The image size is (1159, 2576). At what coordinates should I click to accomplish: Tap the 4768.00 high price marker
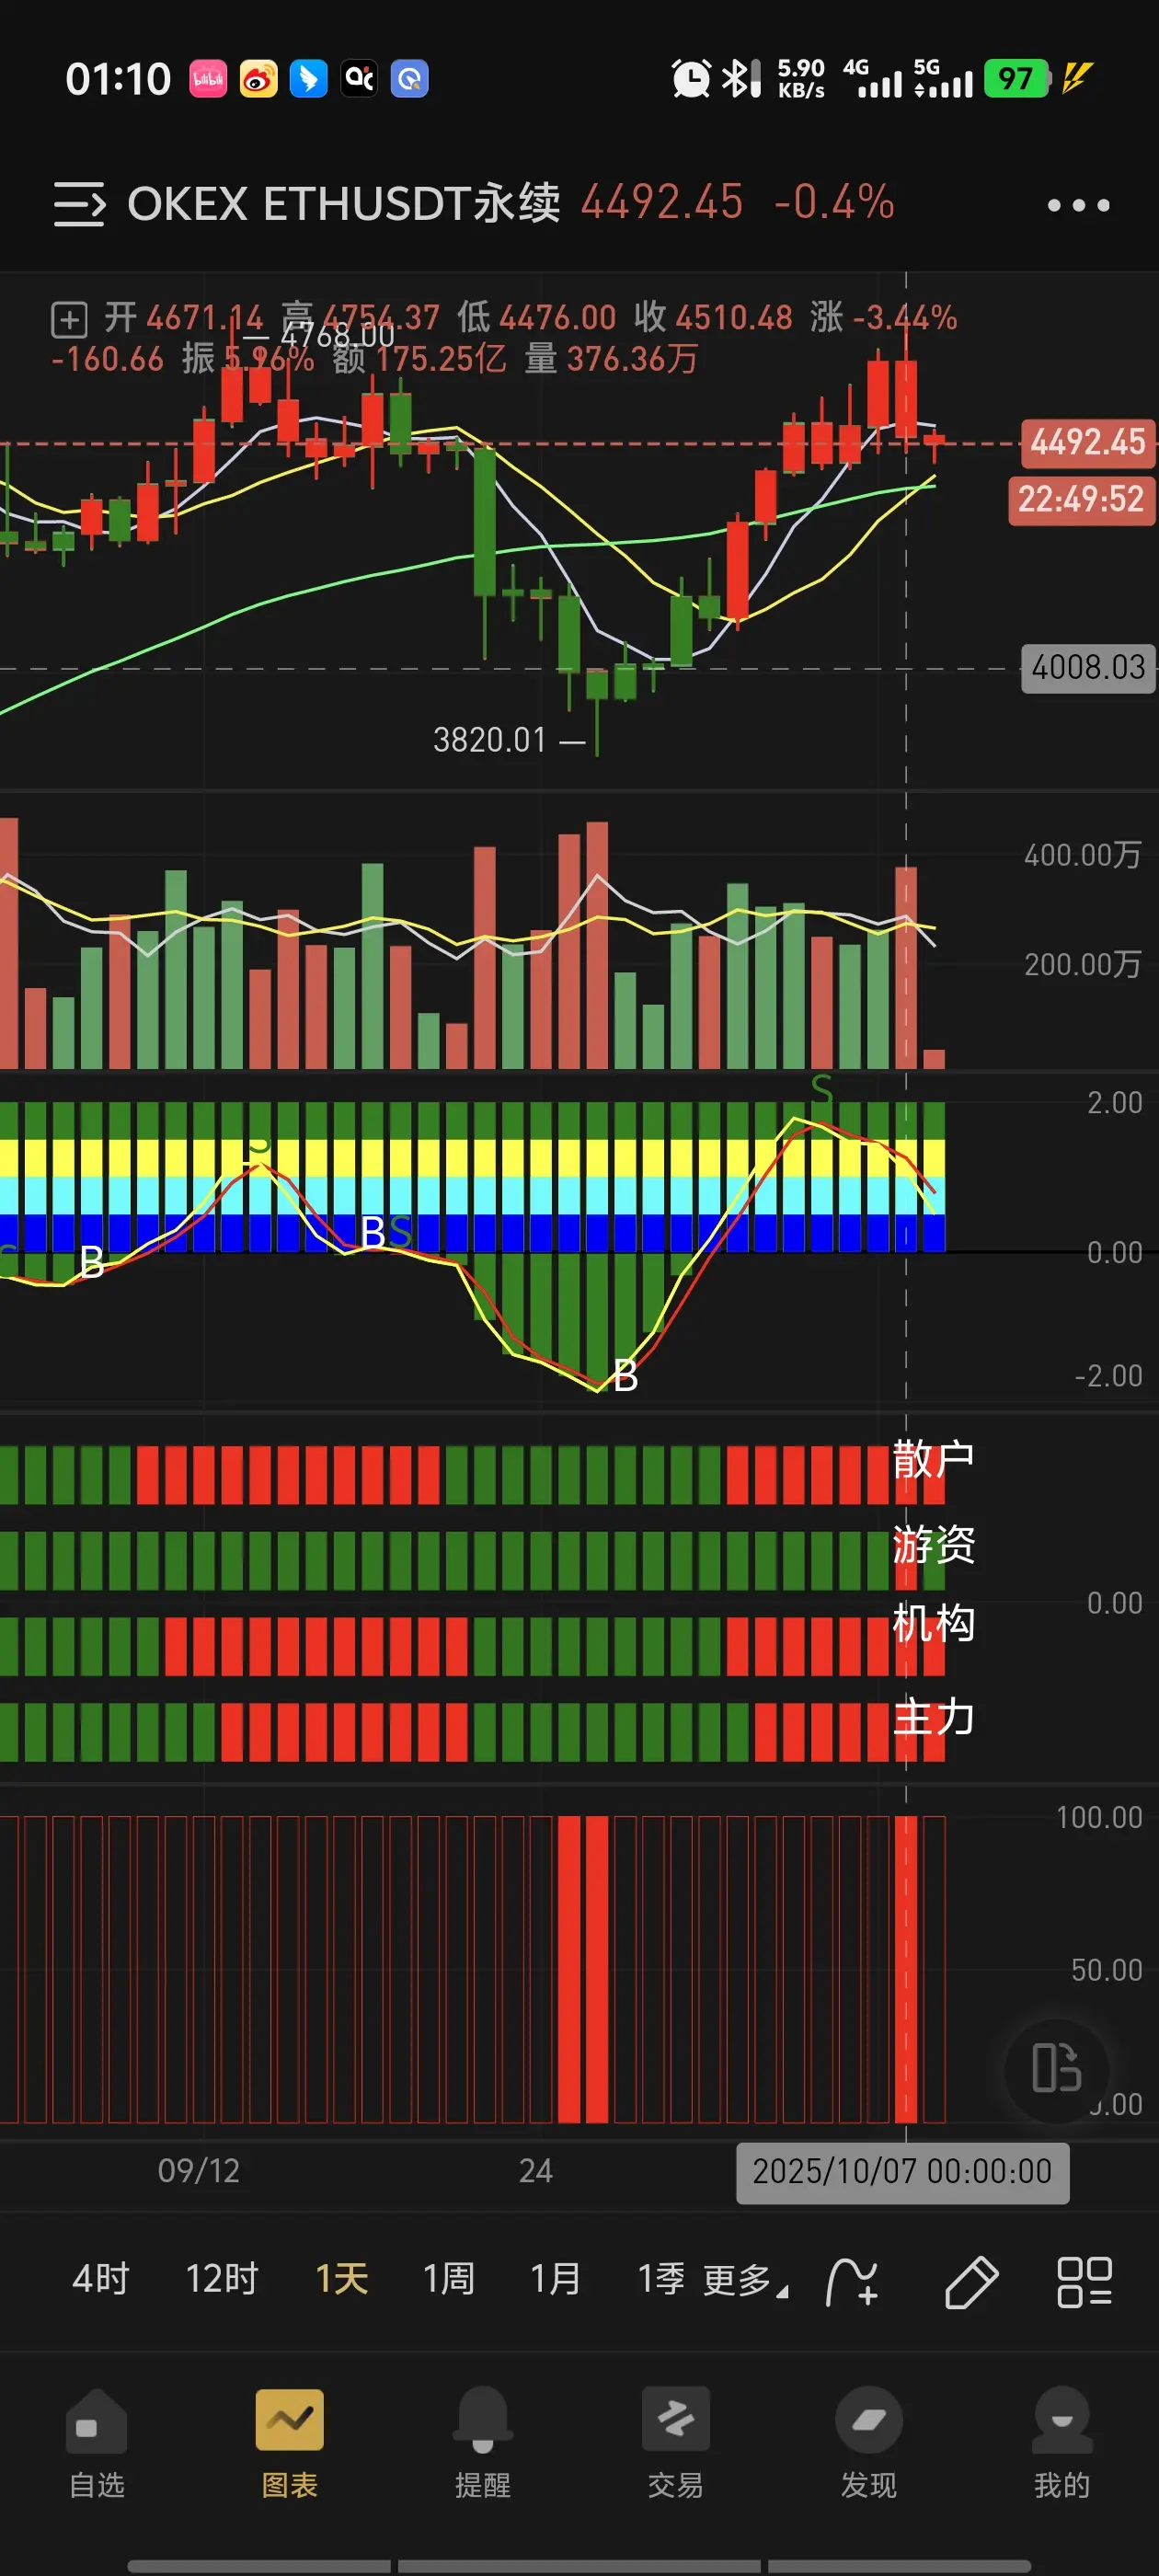pyautogui.click(x=338, y=335)
